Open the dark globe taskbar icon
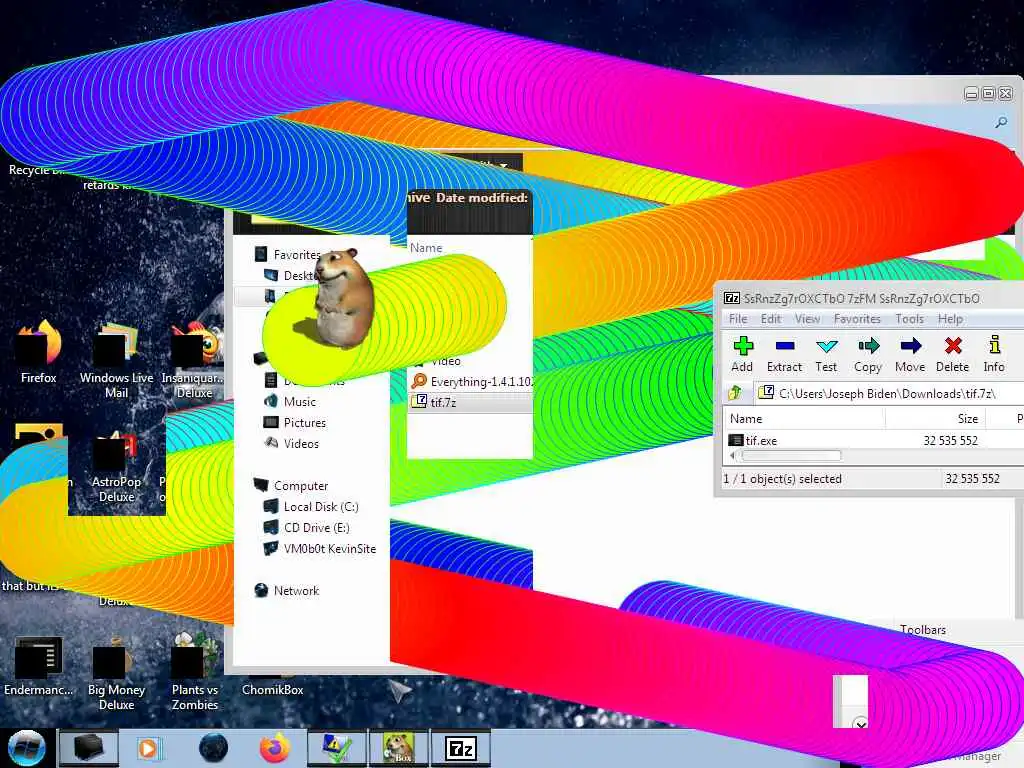 pos(214,748)
